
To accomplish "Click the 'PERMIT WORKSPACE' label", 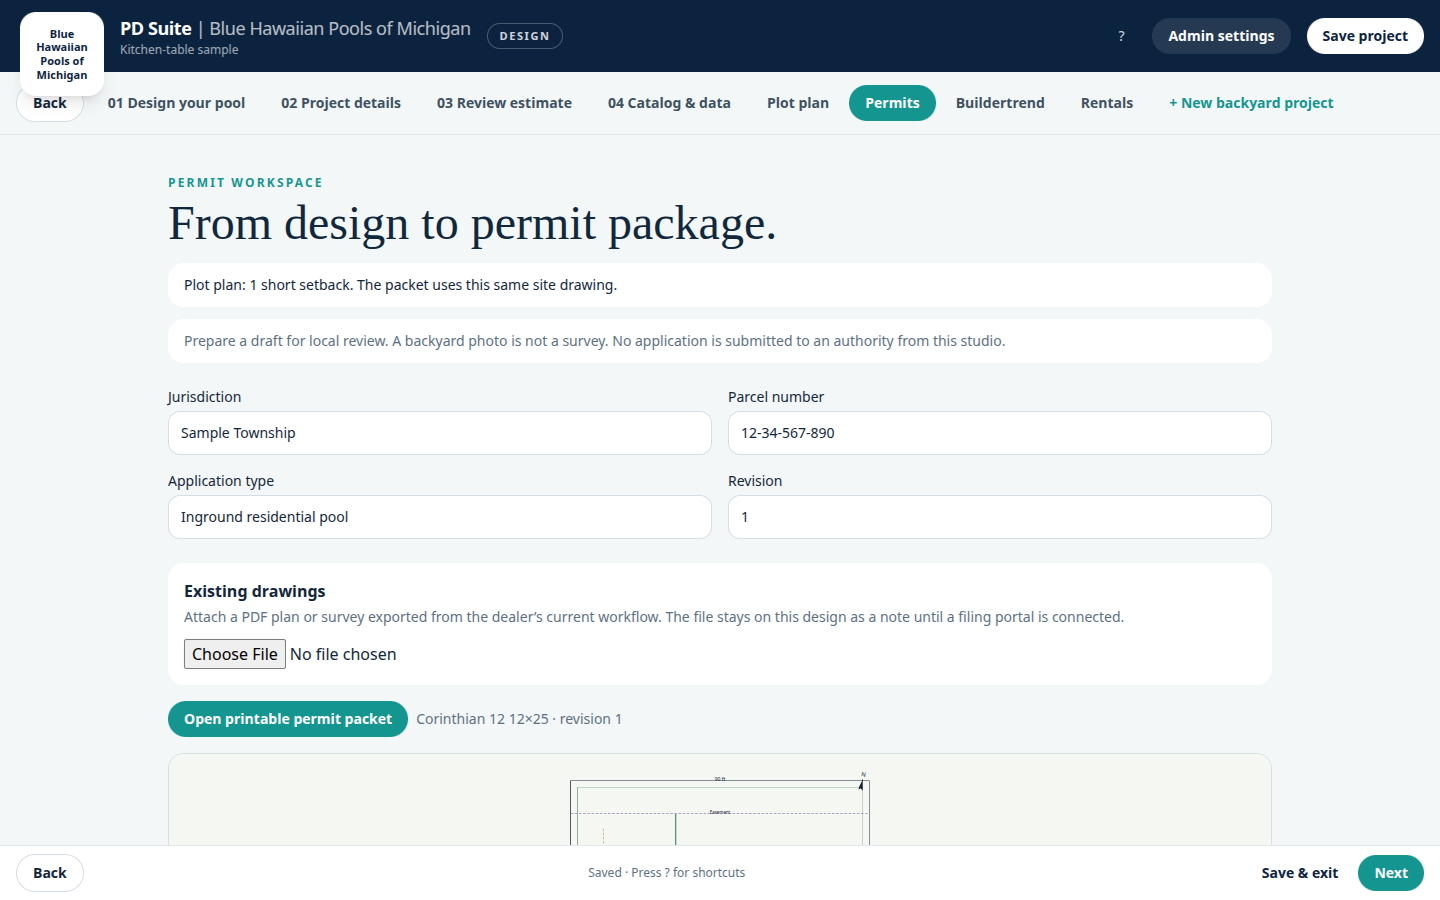I will tap(245, 183).
